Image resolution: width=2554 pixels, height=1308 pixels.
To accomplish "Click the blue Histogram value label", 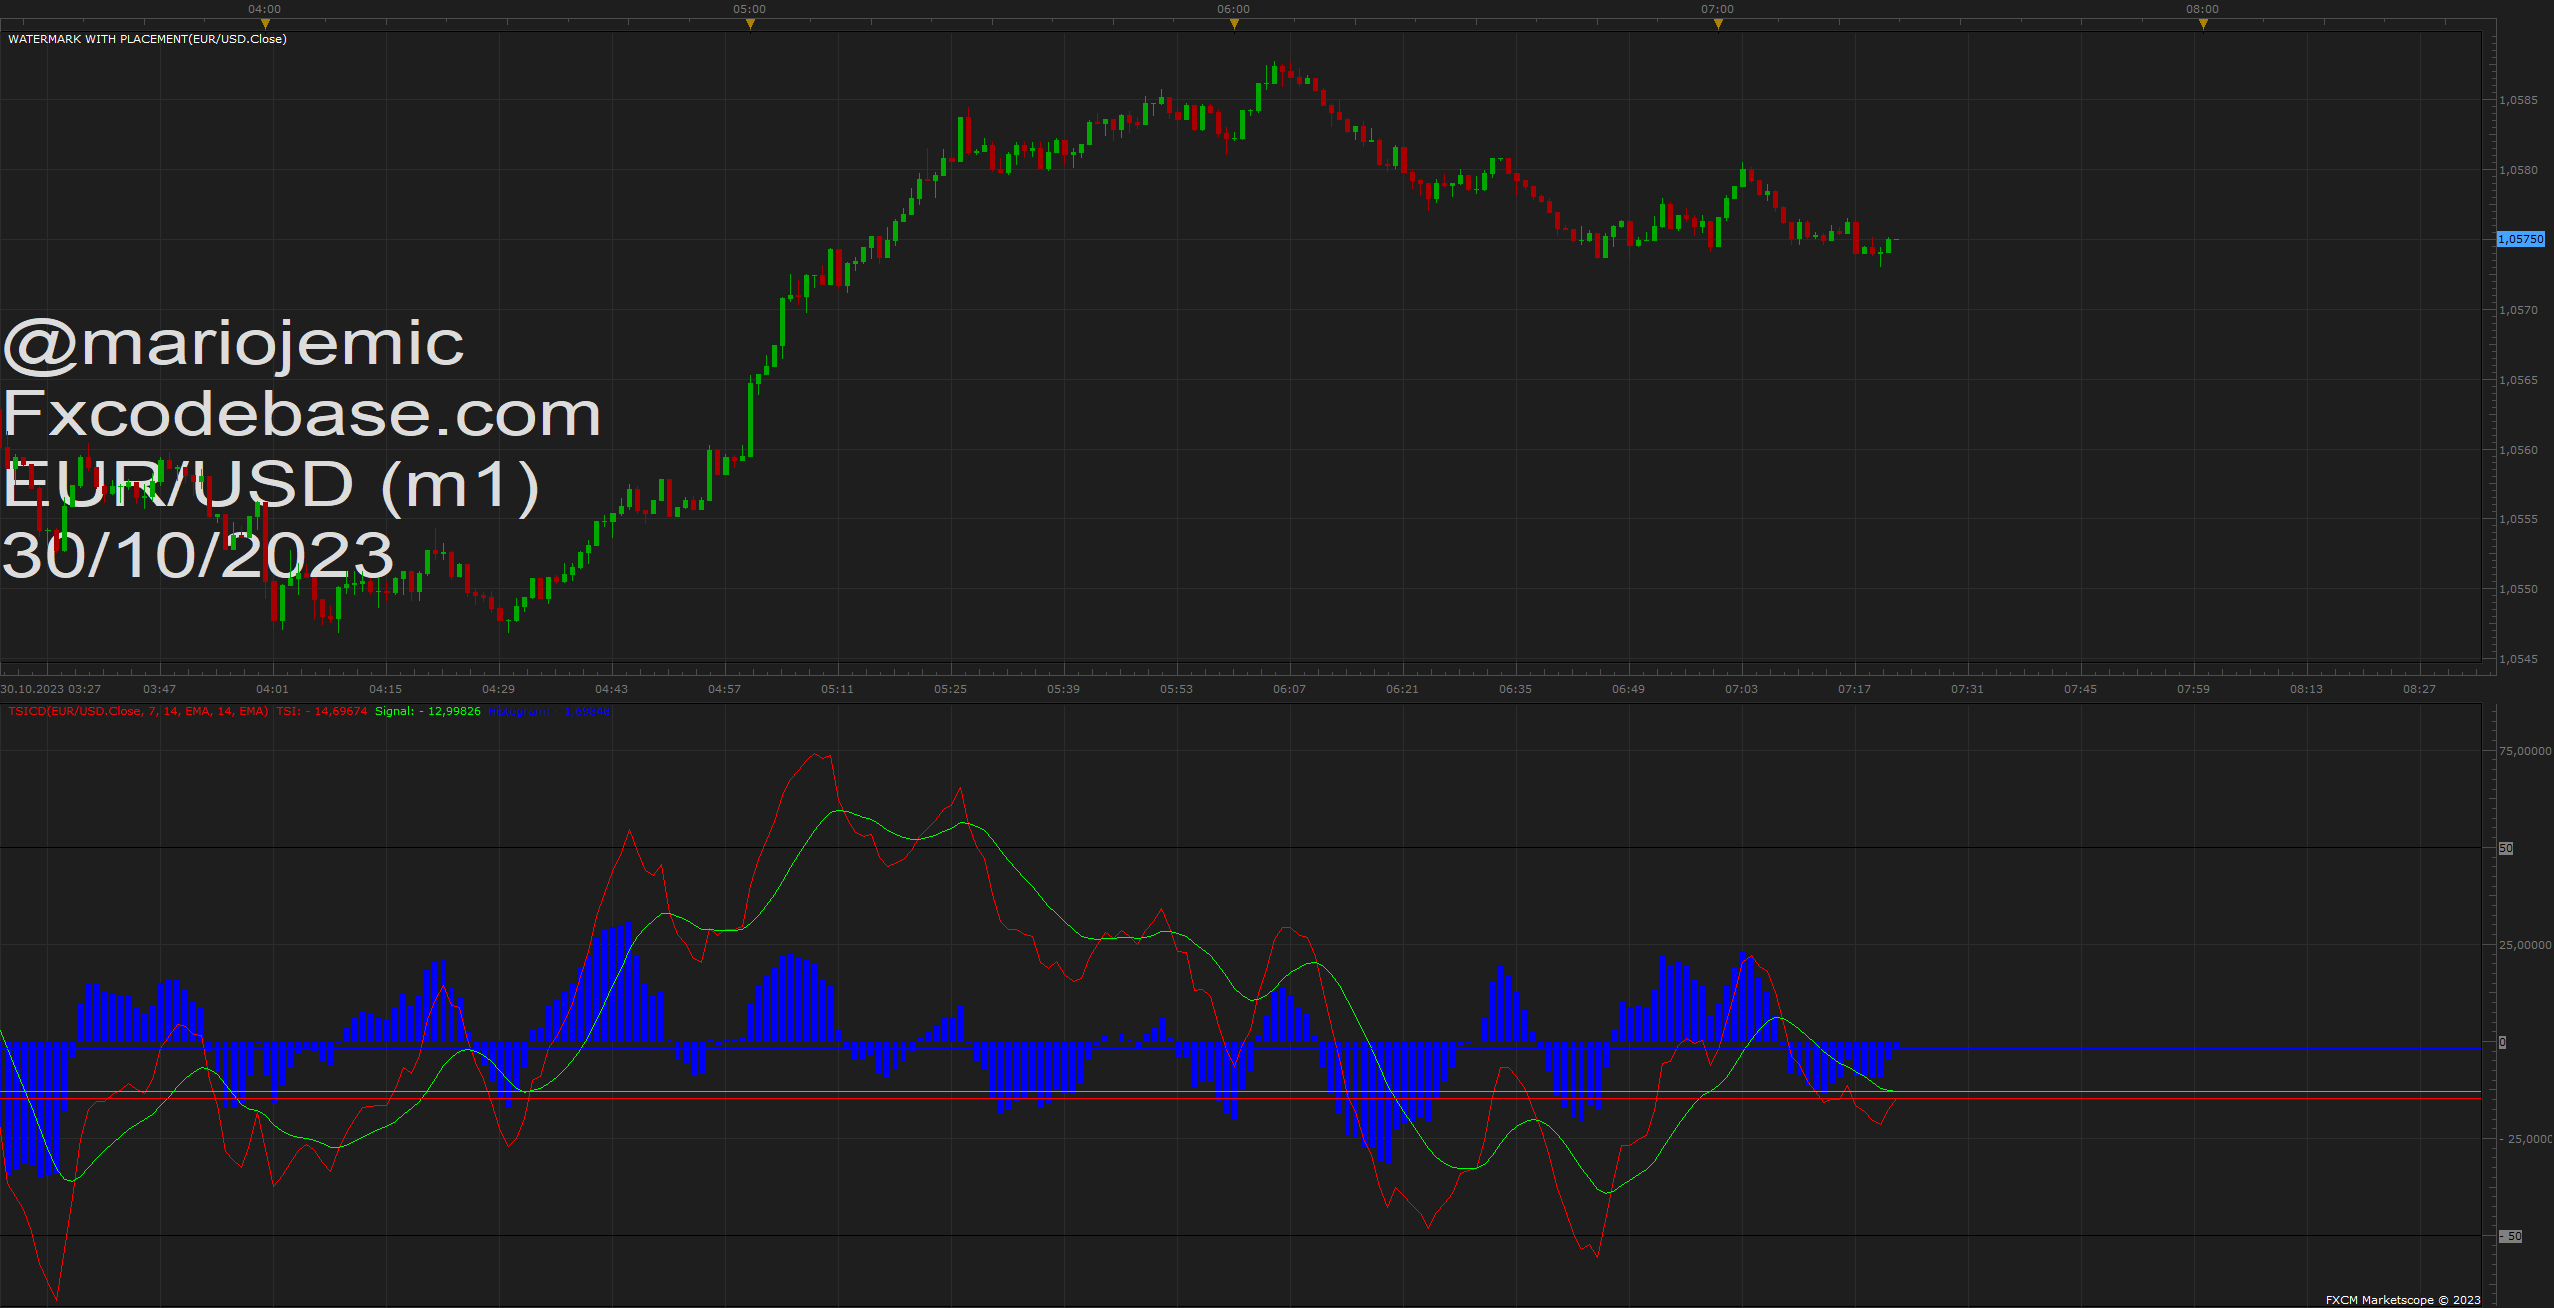I will pyautogui.click(x=549, y=711).
